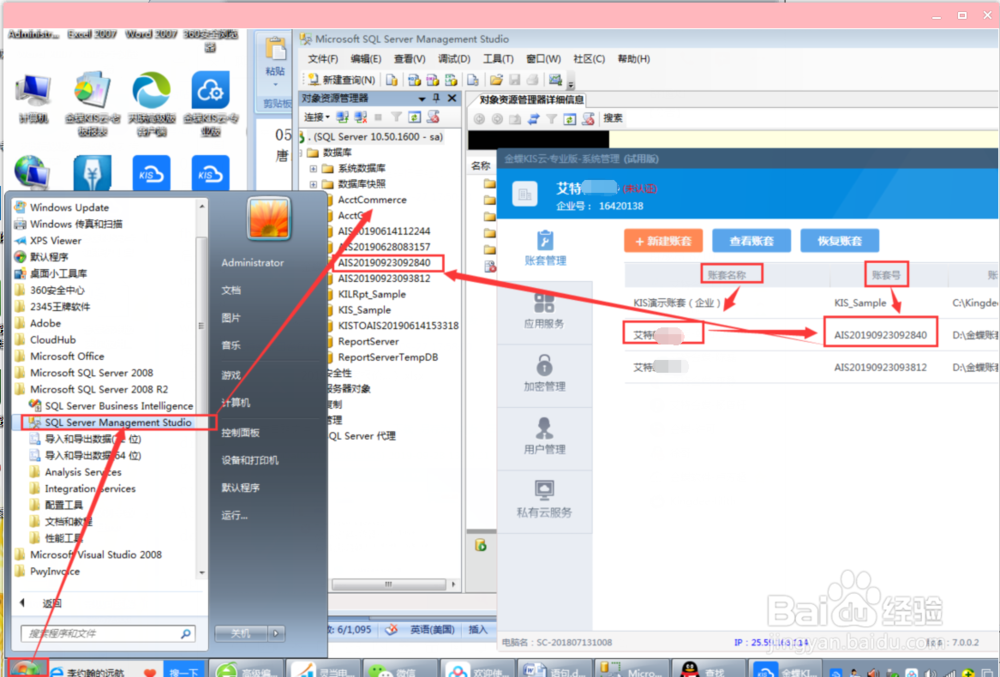Open Community menu in SSMS
This screenshot has height=677, width=1000.
589,59
